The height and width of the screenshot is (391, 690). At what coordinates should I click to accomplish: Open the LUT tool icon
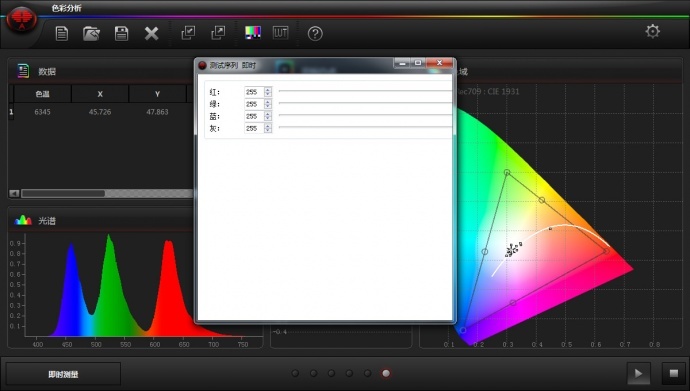point(280,33)
